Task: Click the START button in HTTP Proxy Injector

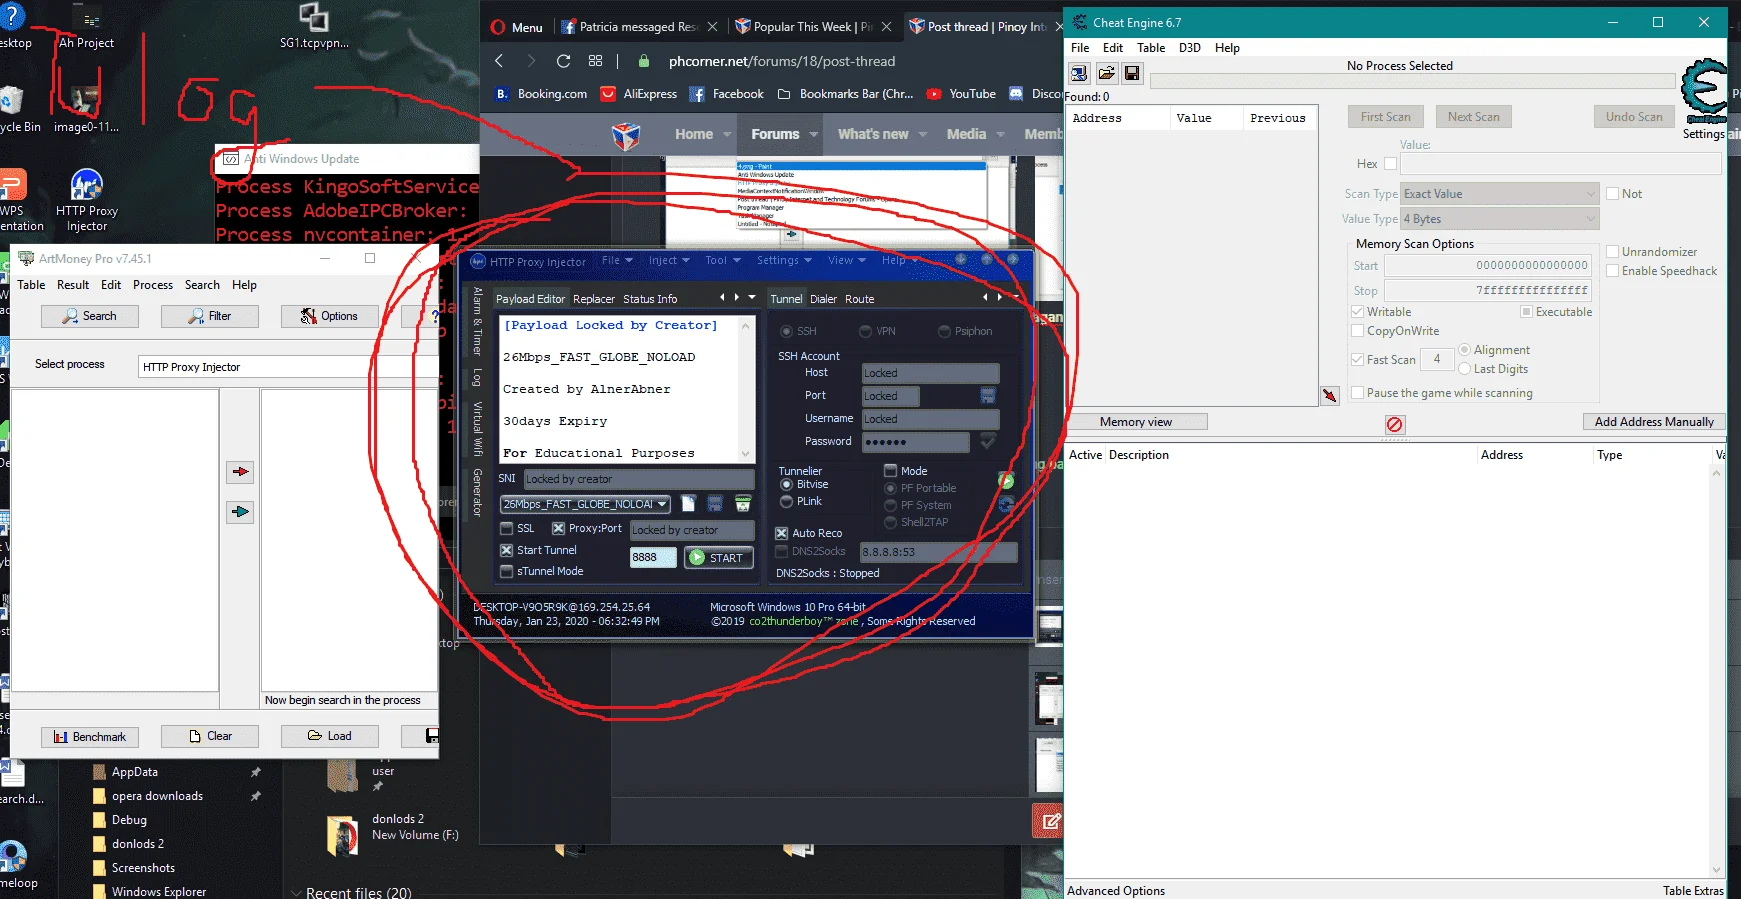Action: [x=718, y=558]
